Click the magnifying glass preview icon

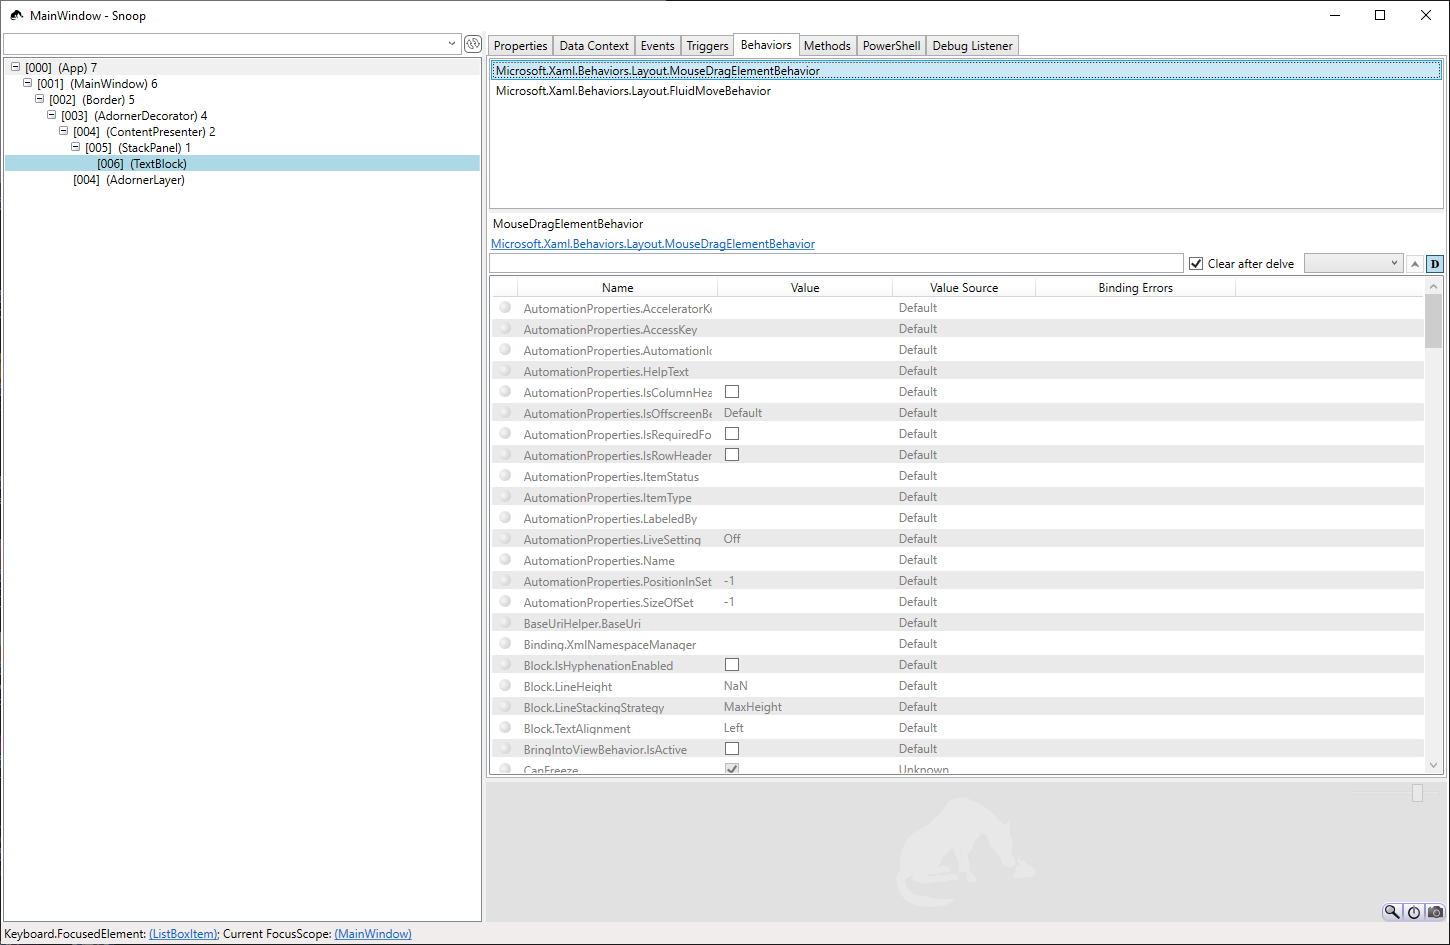point(1391,912)
